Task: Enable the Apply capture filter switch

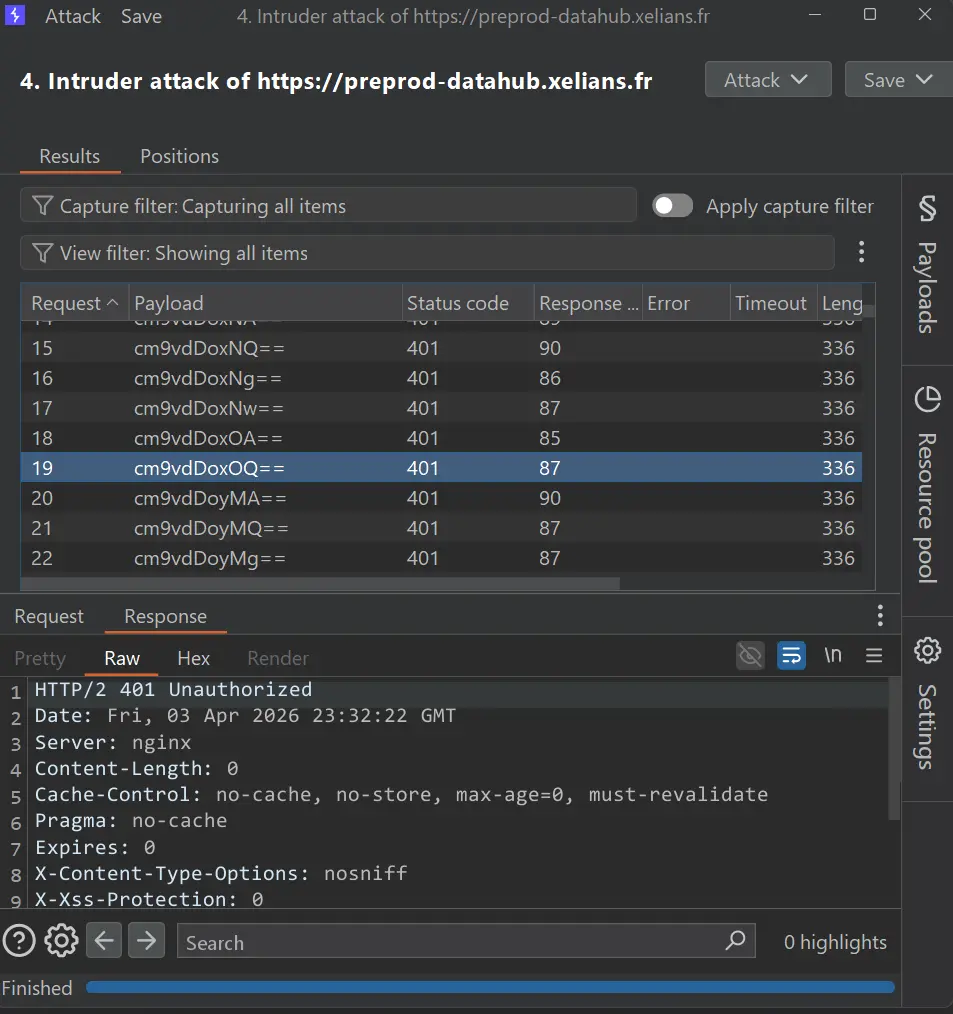Action: pyautogui.click(x=672, y=205)
